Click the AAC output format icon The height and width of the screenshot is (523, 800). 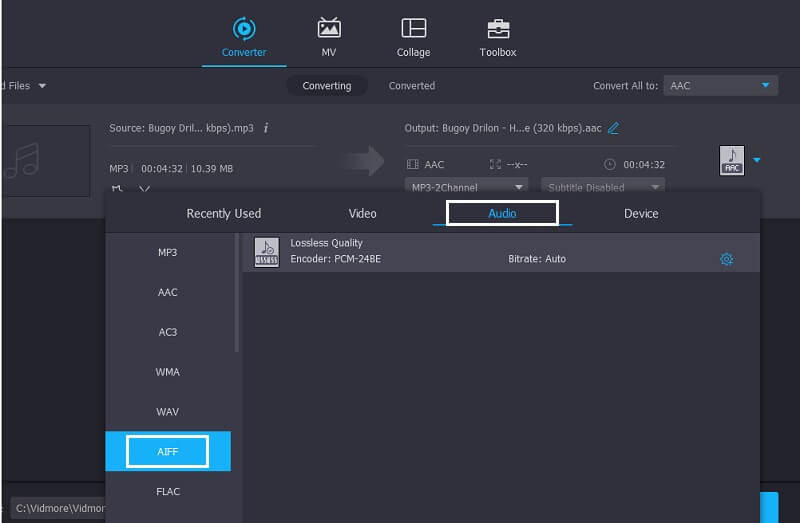point(732,161)
